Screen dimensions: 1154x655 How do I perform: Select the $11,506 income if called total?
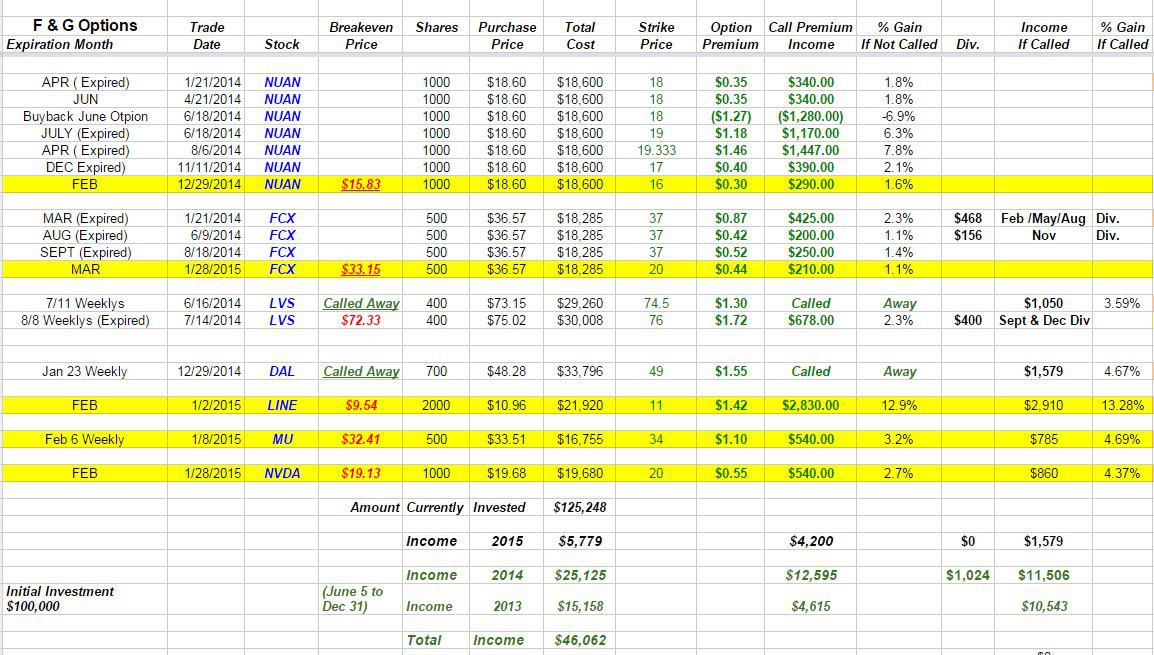click(1044, 575)
